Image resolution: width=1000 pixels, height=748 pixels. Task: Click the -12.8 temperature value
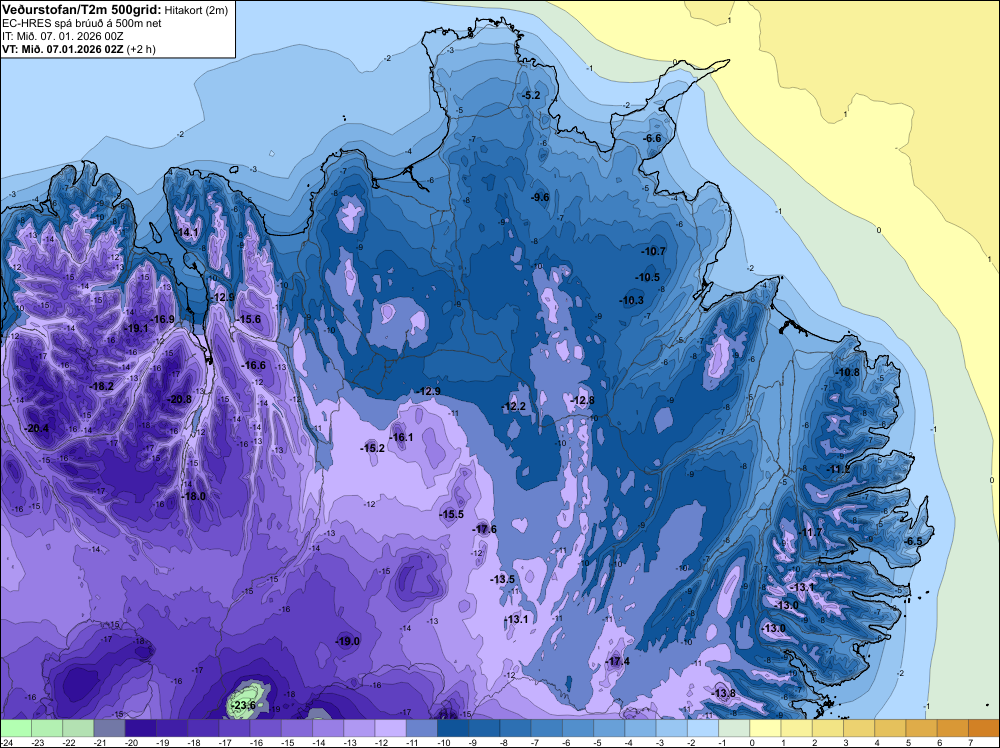(582, 400)
